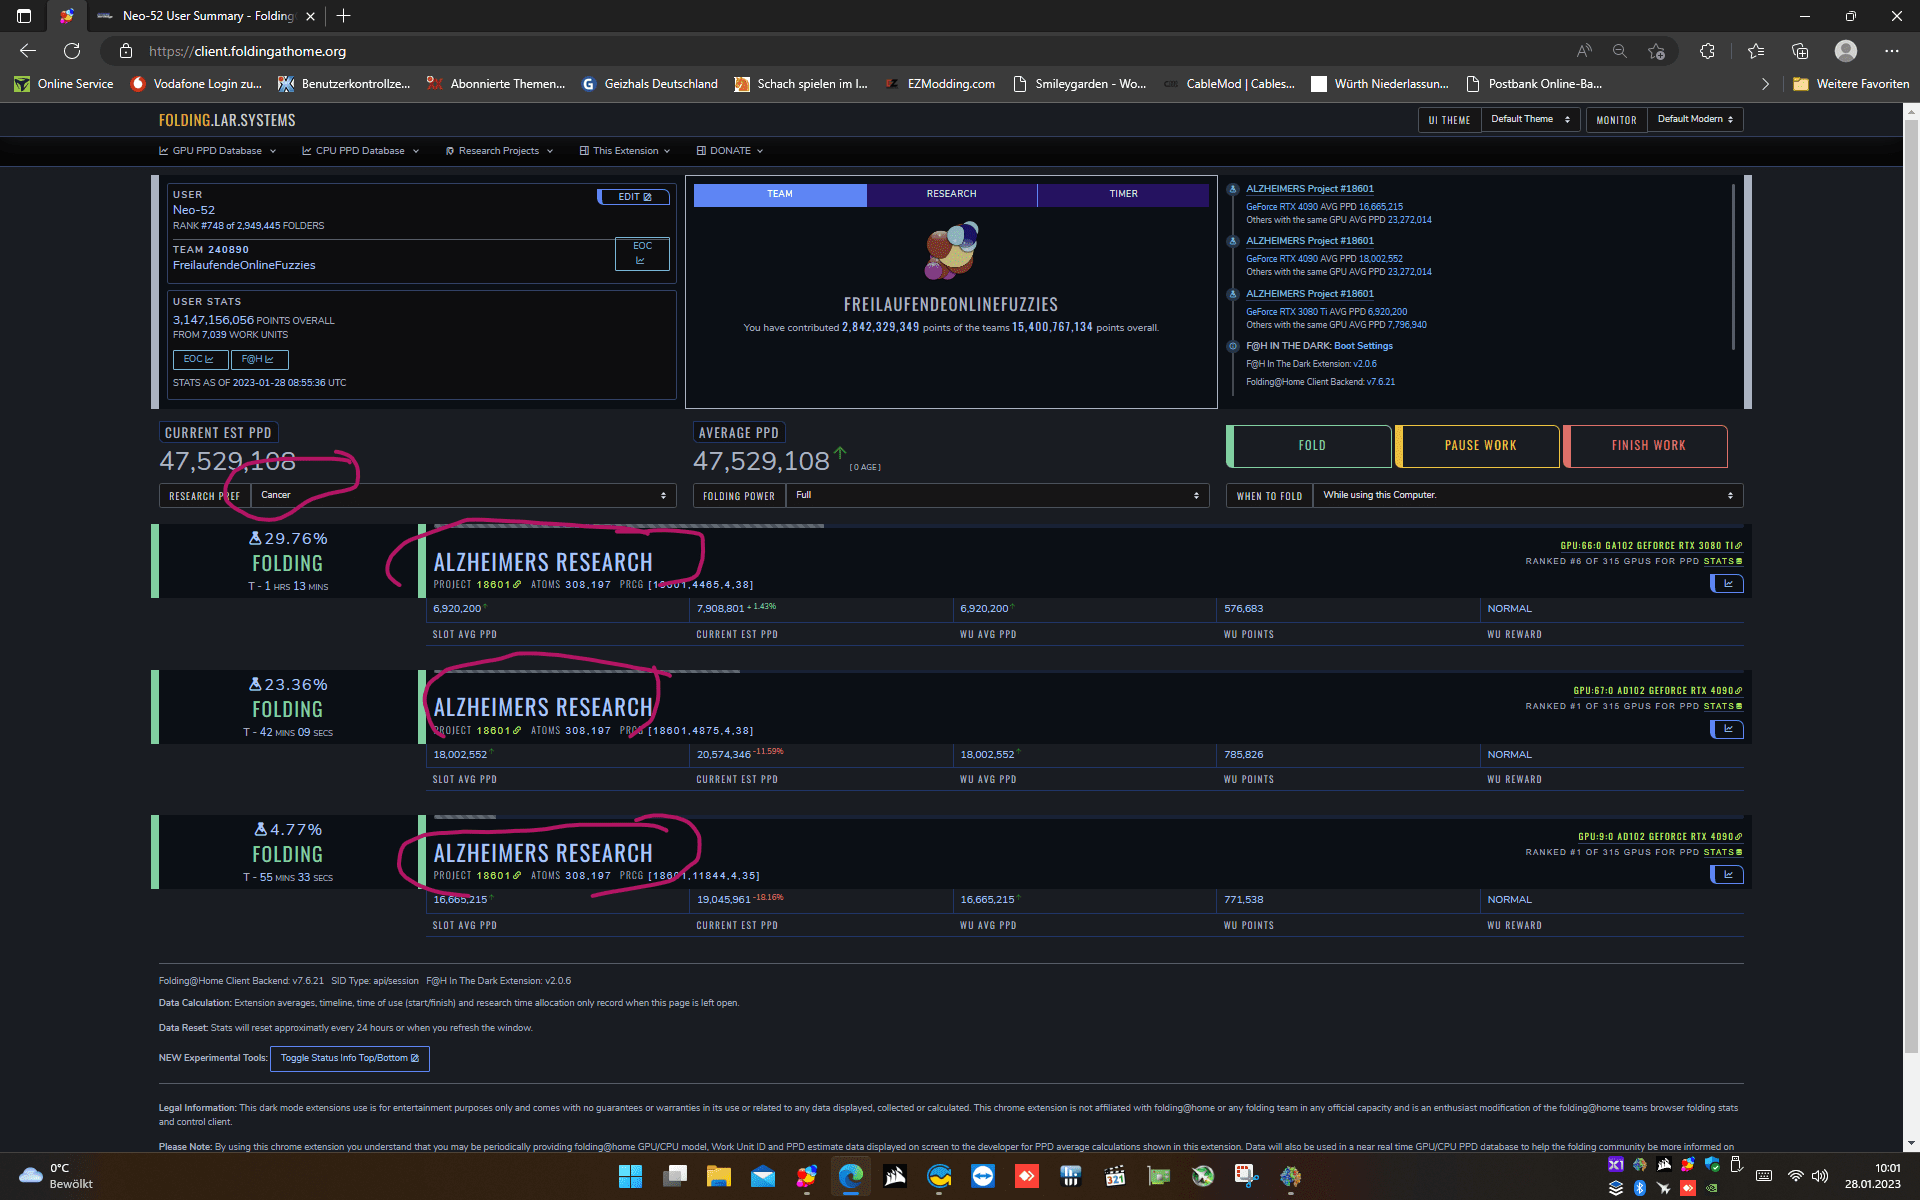
Task: Open GPU PPD Database menu
Action: (217, 151)
